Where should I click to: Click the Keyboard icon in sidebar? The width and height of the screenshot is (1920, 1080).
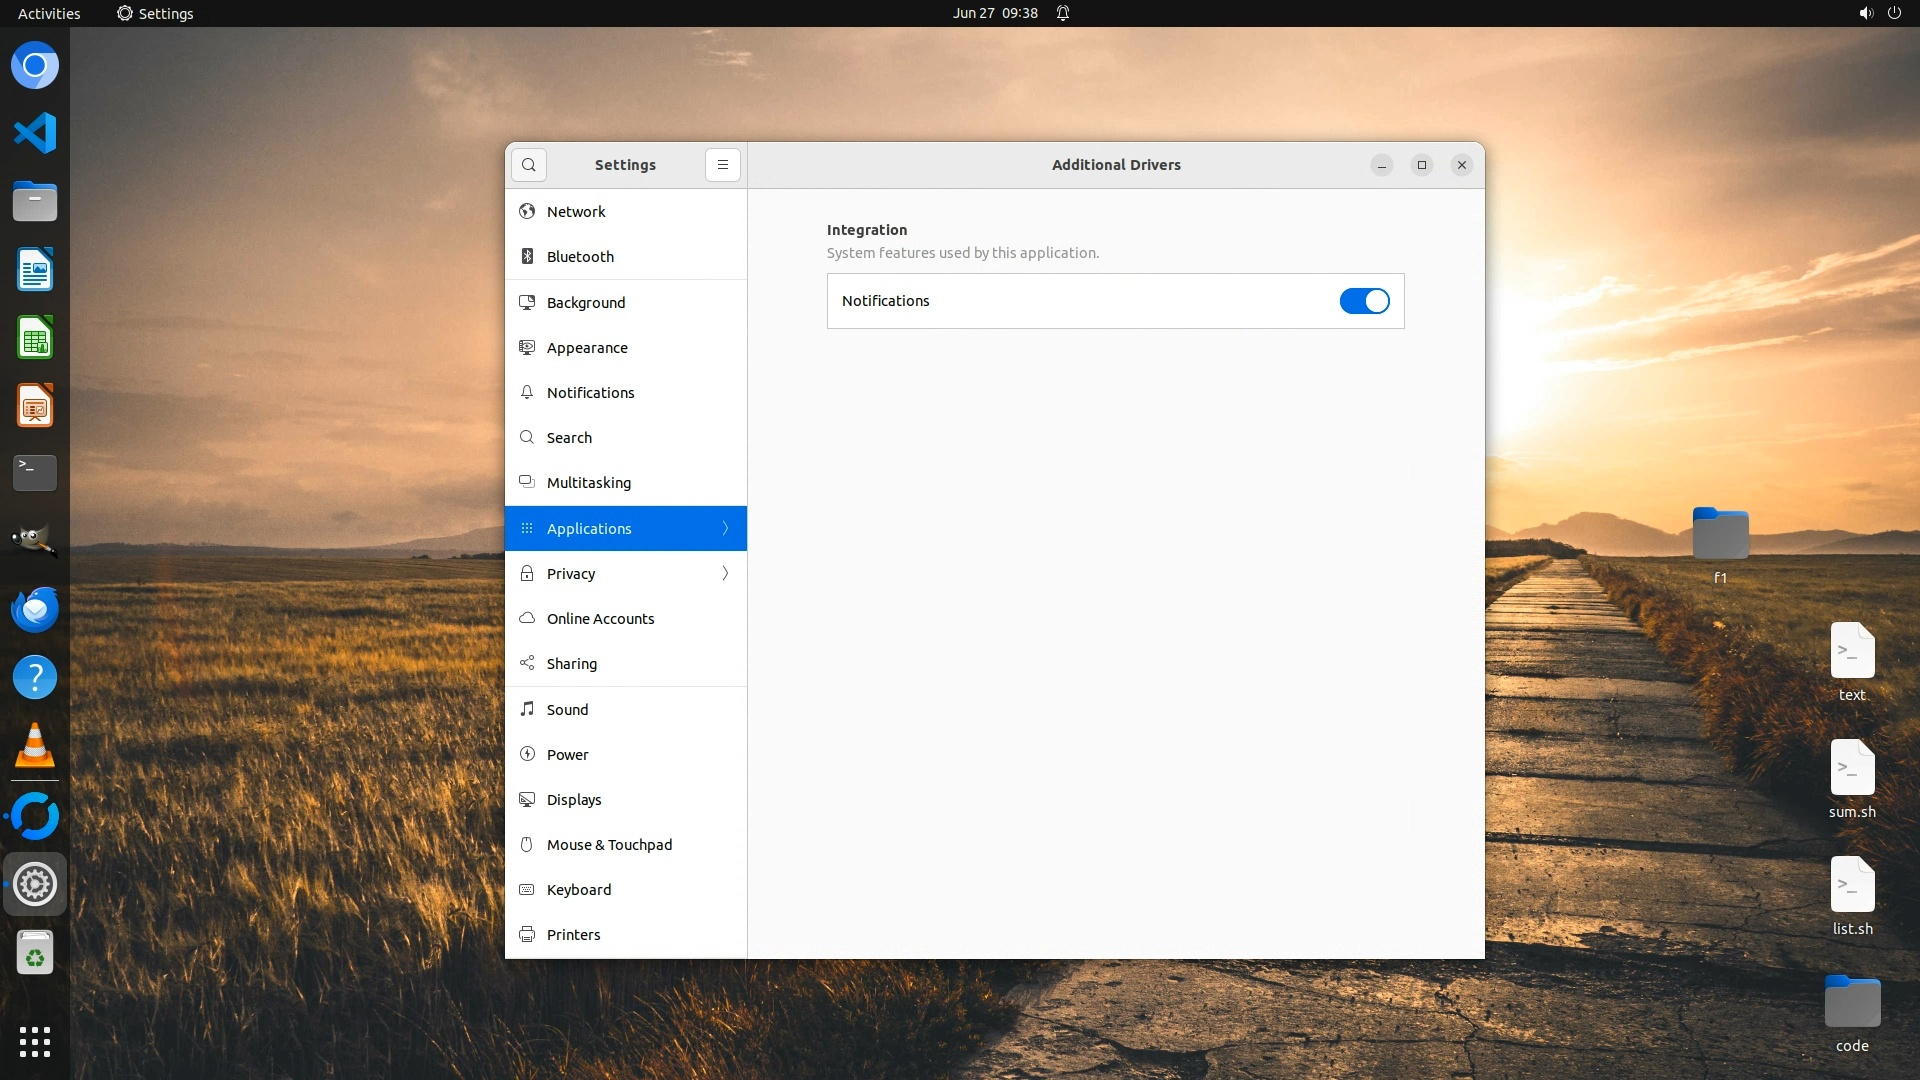pos(527,890)
